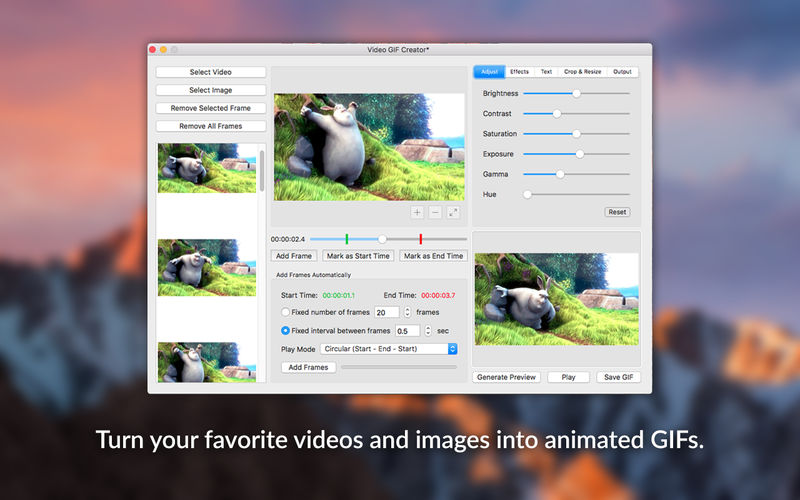Select Fixed interval between frames option
This screenshot has width=800, height=500.
pos(286,330)
